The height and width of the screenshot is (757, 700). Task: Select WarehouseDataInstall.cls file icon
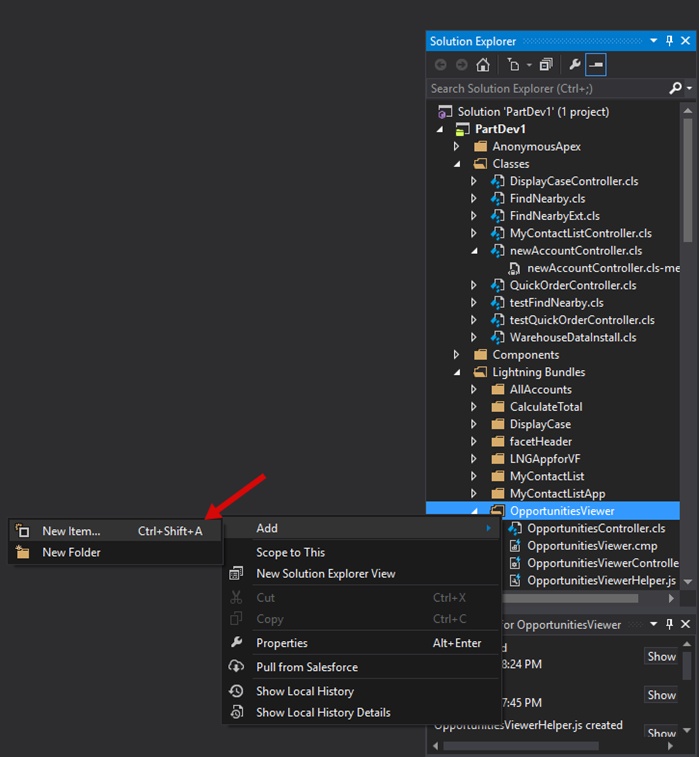498,337
